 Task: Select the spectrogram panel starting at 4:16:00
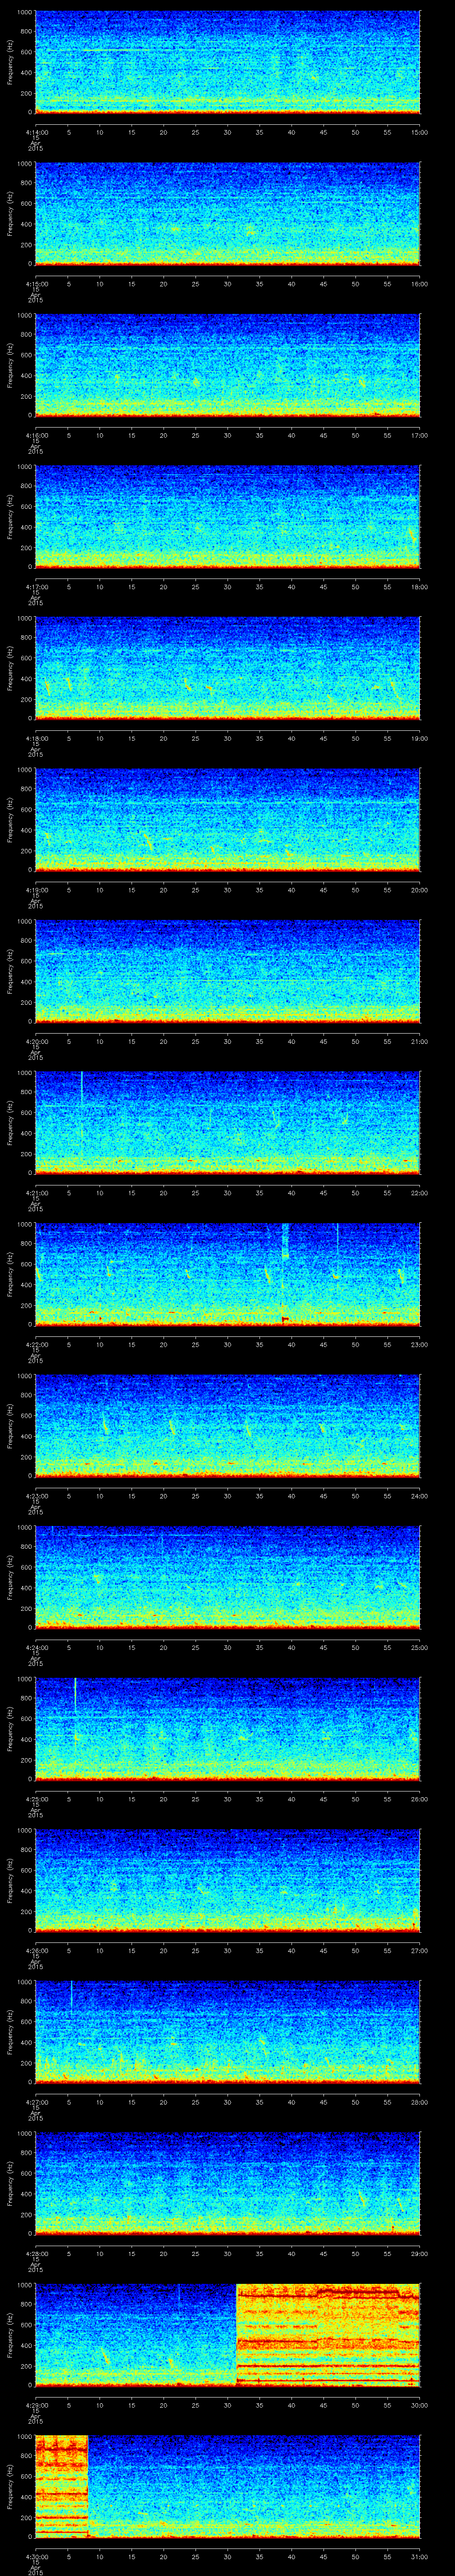[227, 365]
